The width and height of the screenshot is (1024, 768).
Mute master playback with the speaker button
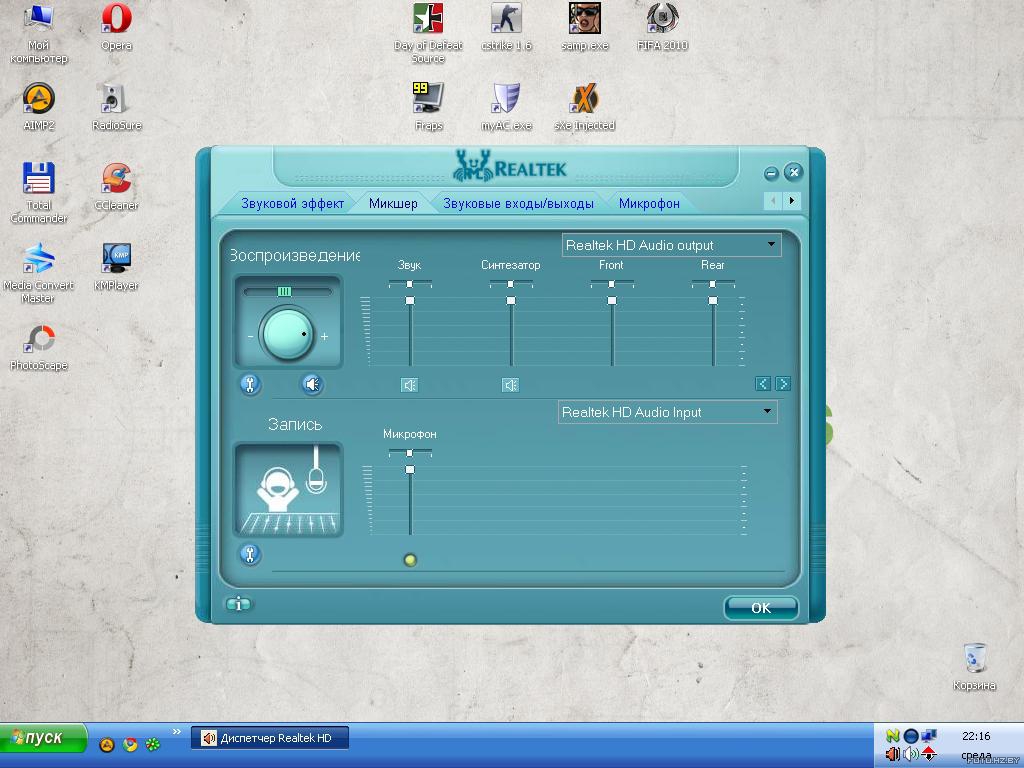click(x=312, y=385)
